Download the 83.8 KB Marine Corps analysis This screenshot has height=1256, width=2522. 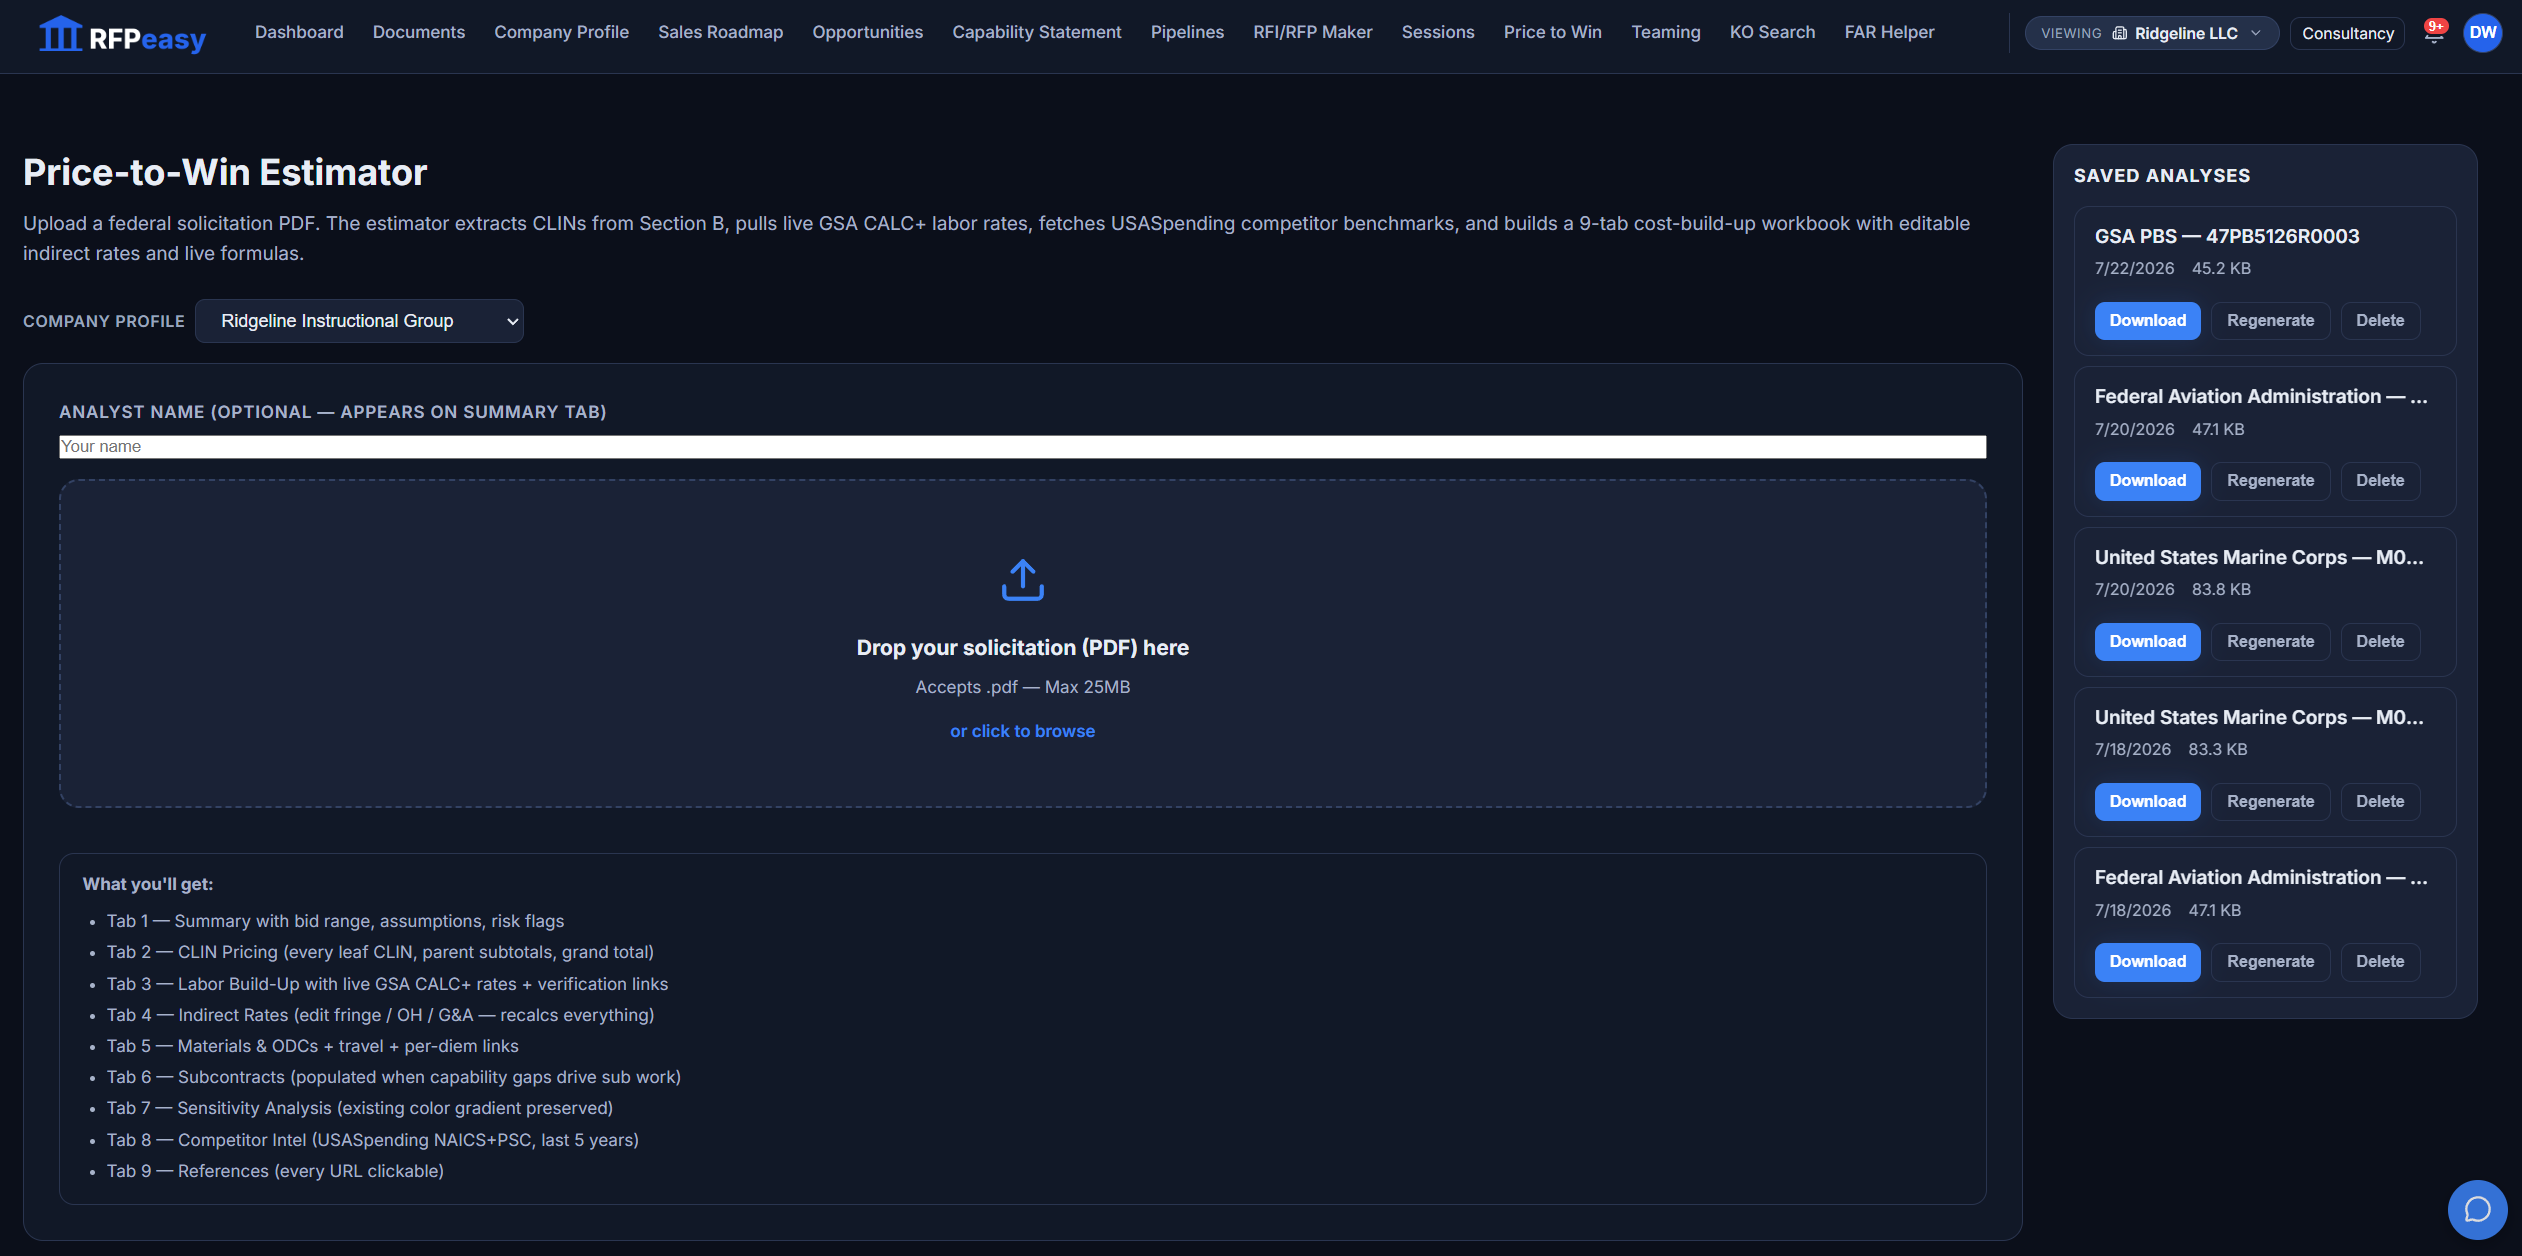(x=2147, y=642)
